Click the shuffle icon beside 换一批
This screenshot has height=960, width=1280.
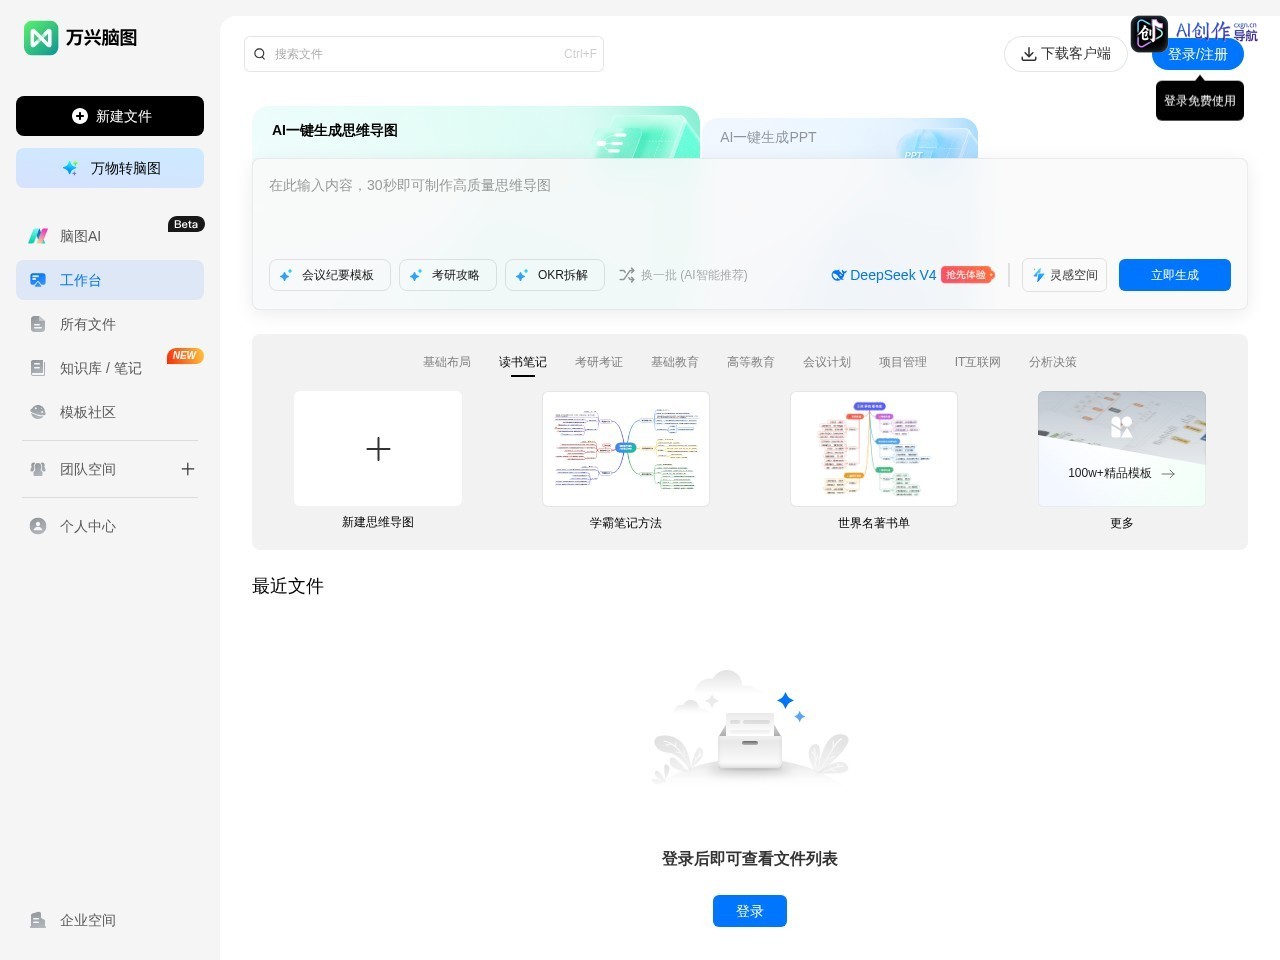(x=627, y=275)
